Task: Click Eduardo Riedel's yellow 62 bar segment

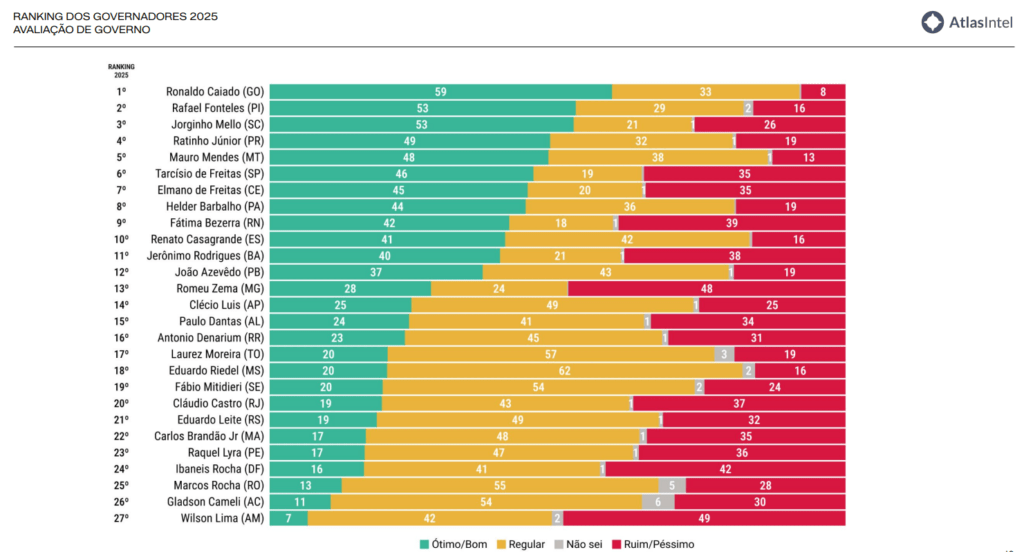Action: (565, 370)
